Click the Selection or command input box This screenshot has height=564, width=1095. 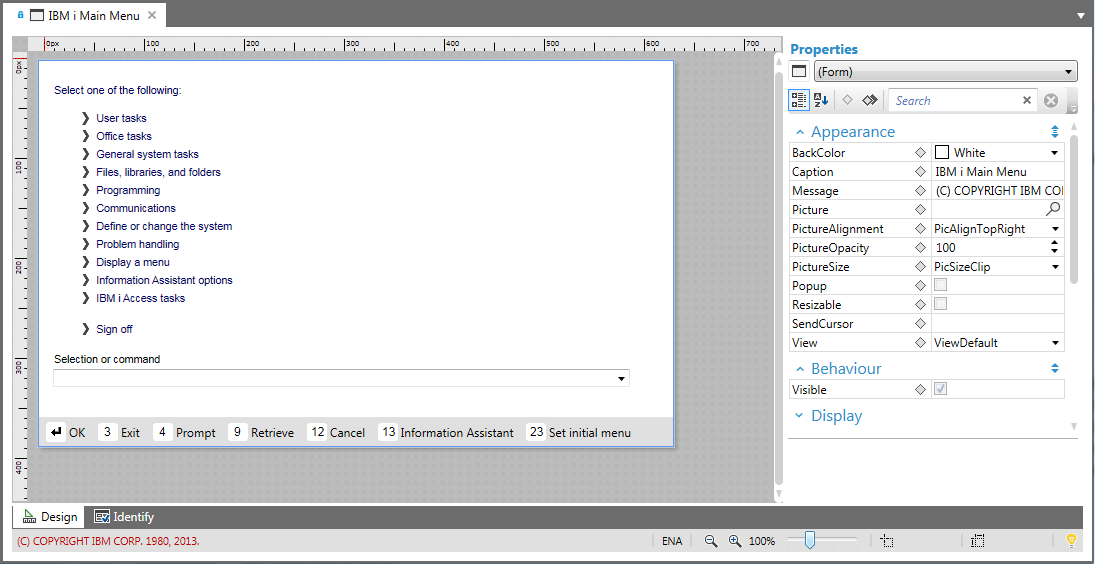coord(341,378)
